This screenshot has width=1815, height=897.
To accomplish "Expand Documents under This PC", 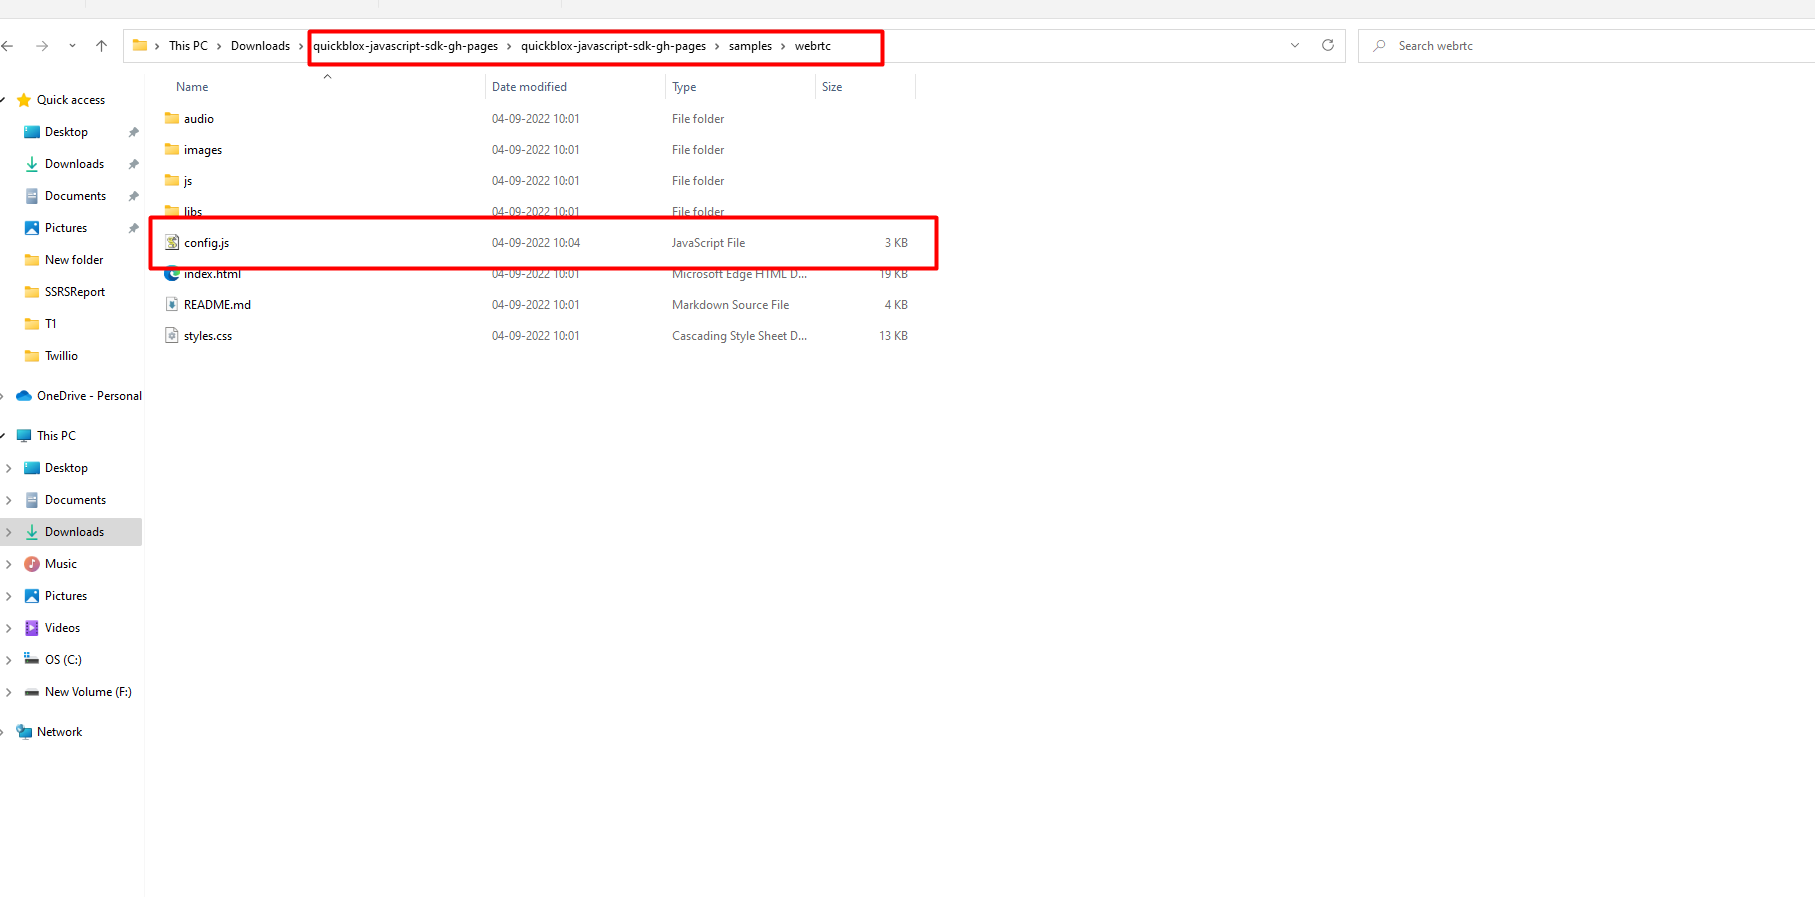I will tap(9, 500).
